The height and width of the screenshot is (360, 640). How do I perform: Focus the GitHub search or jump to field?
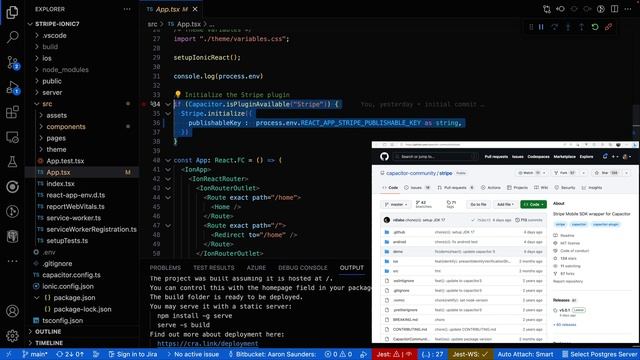coord(435,157)
